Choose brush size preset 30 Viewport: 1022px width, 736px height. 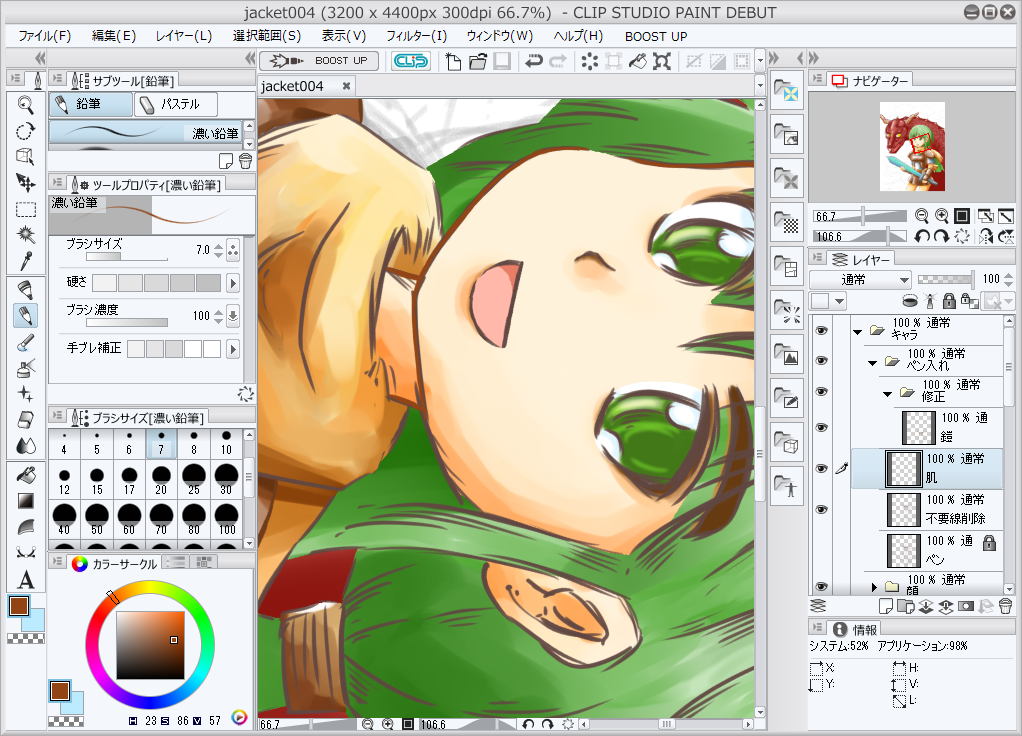[226, 479]
